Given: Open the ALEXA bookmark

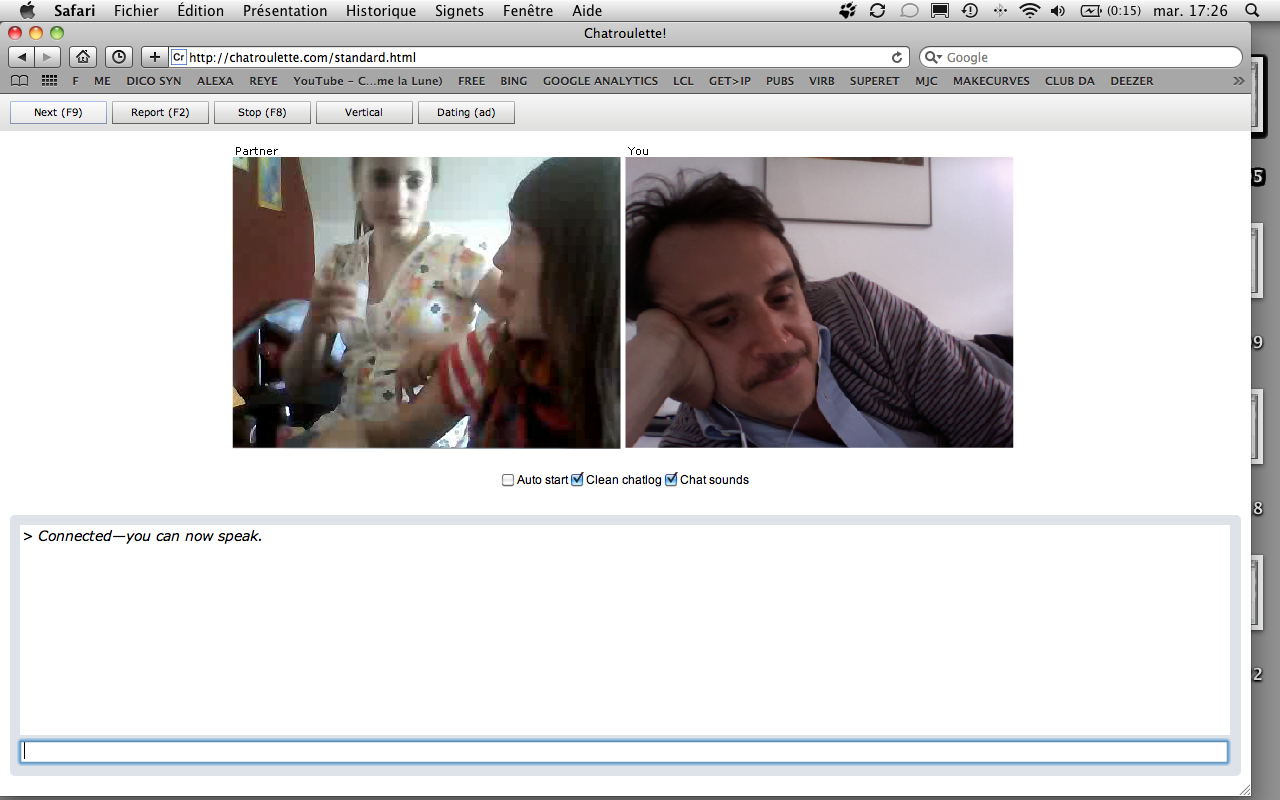Looking at the screenshot, I should click(x=215, y=81).
